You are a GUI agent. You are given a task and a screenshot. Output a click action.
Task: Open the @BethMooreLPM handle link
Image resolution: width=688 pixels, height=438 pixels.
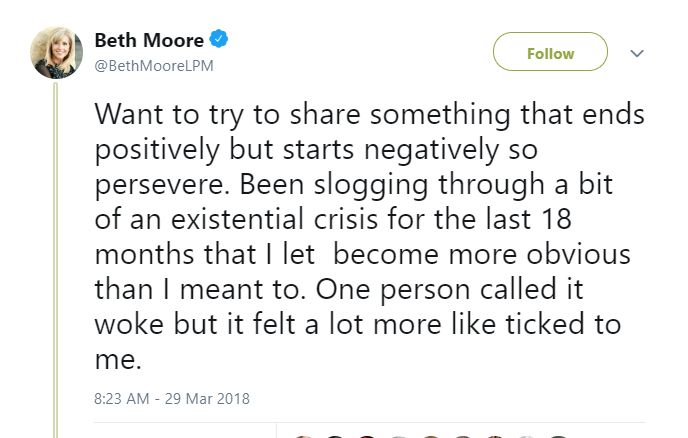[x=153, y=66]
